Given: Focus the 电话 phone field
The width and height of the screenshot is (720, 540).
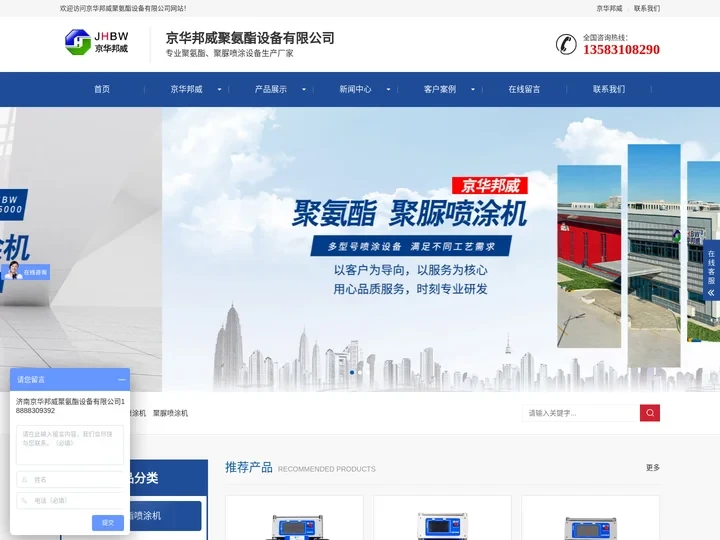Looking at the screenshot, I should [x=70, y=501].
